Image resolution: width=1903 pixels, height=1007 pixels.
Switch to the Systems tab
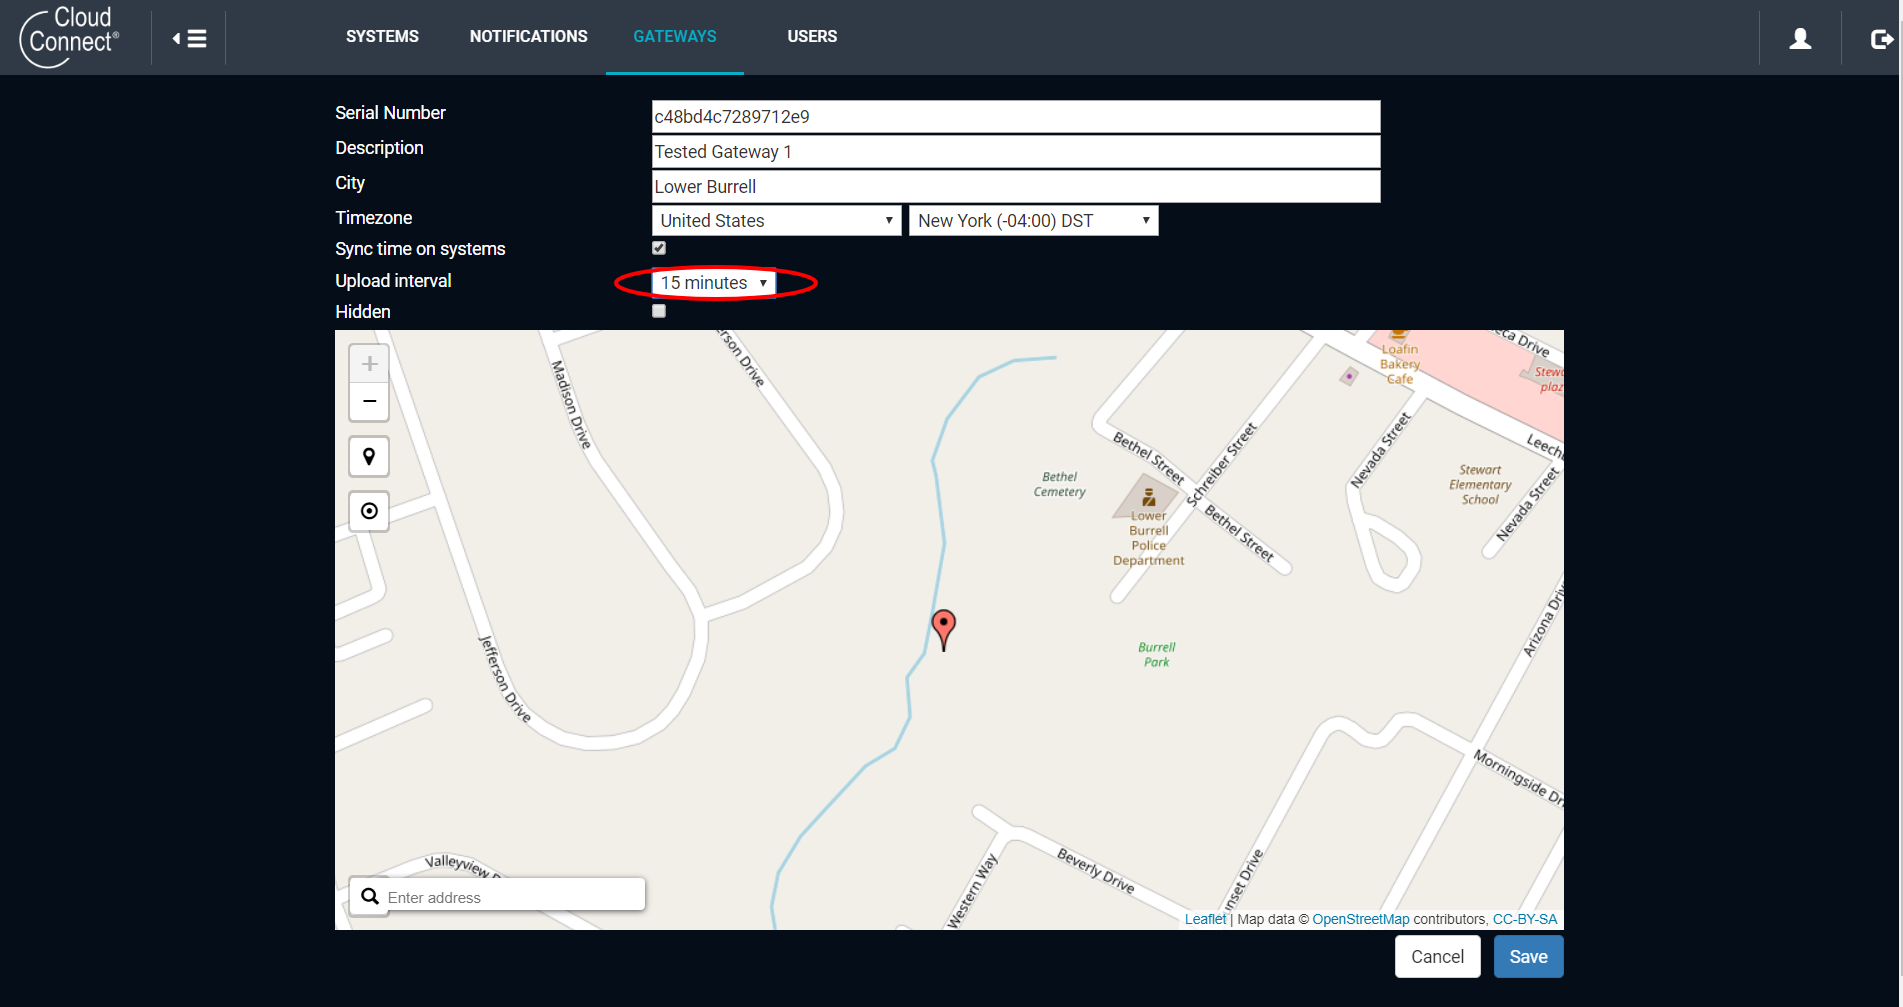pyautogui.click(x=382, y=37)
